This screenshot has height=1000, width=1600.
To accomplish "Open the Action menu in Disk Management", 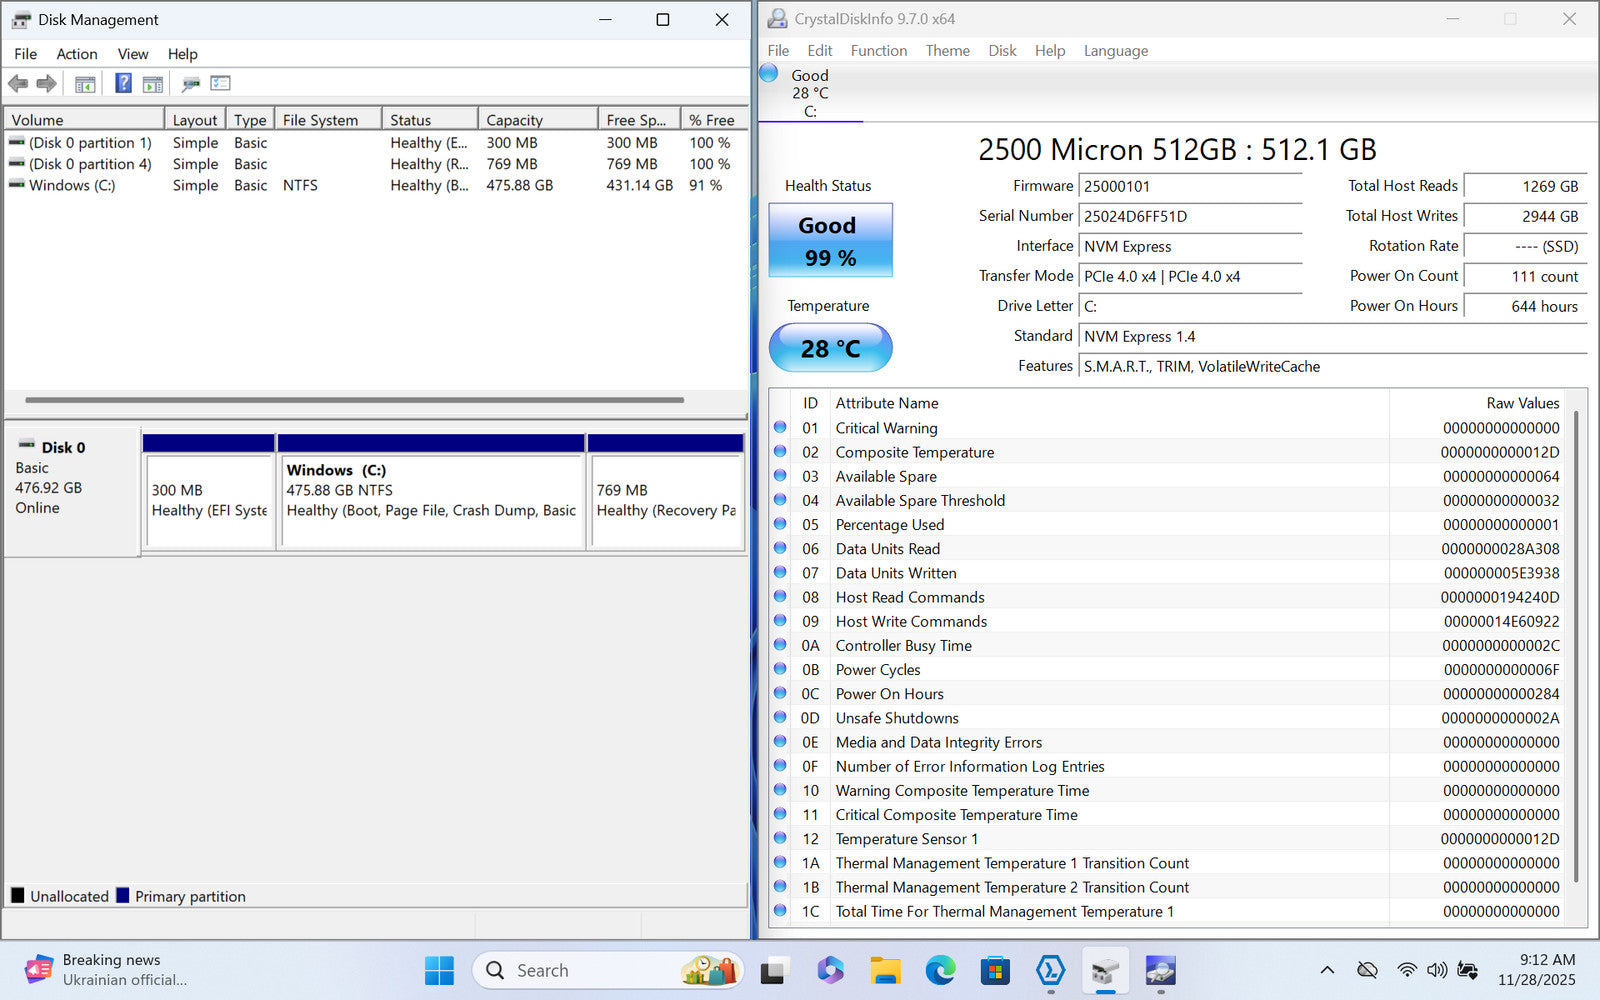I will pyautogui.click(x=76, y=54).
